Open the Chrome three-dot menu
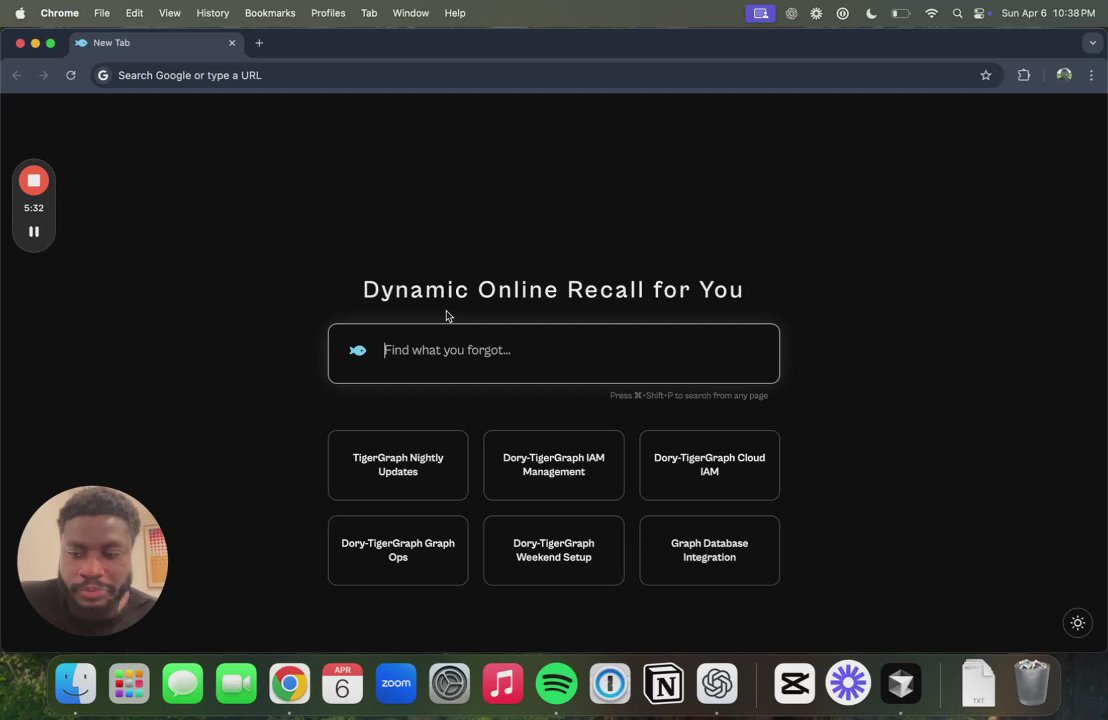1108x720 pixels. [x=1091, y=75]
